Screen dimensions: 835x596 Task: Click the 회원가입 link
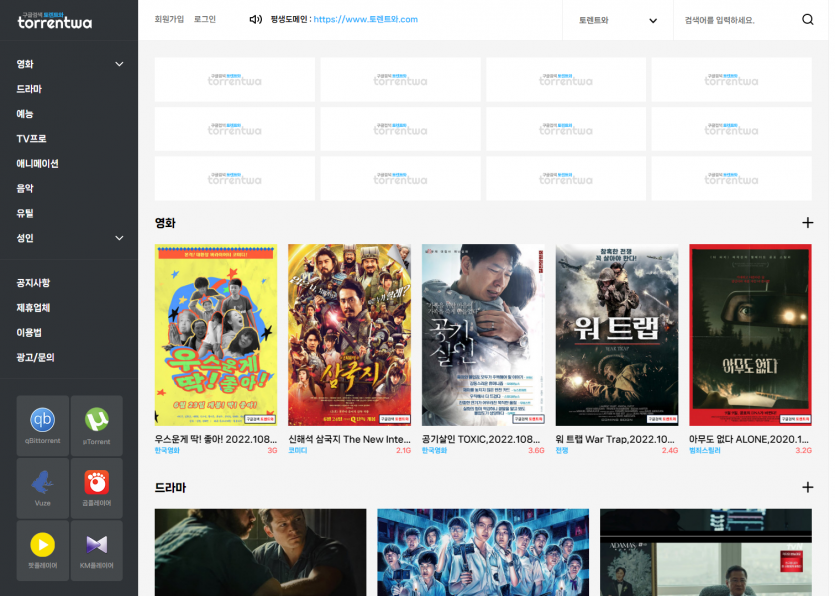pos(169,19)
